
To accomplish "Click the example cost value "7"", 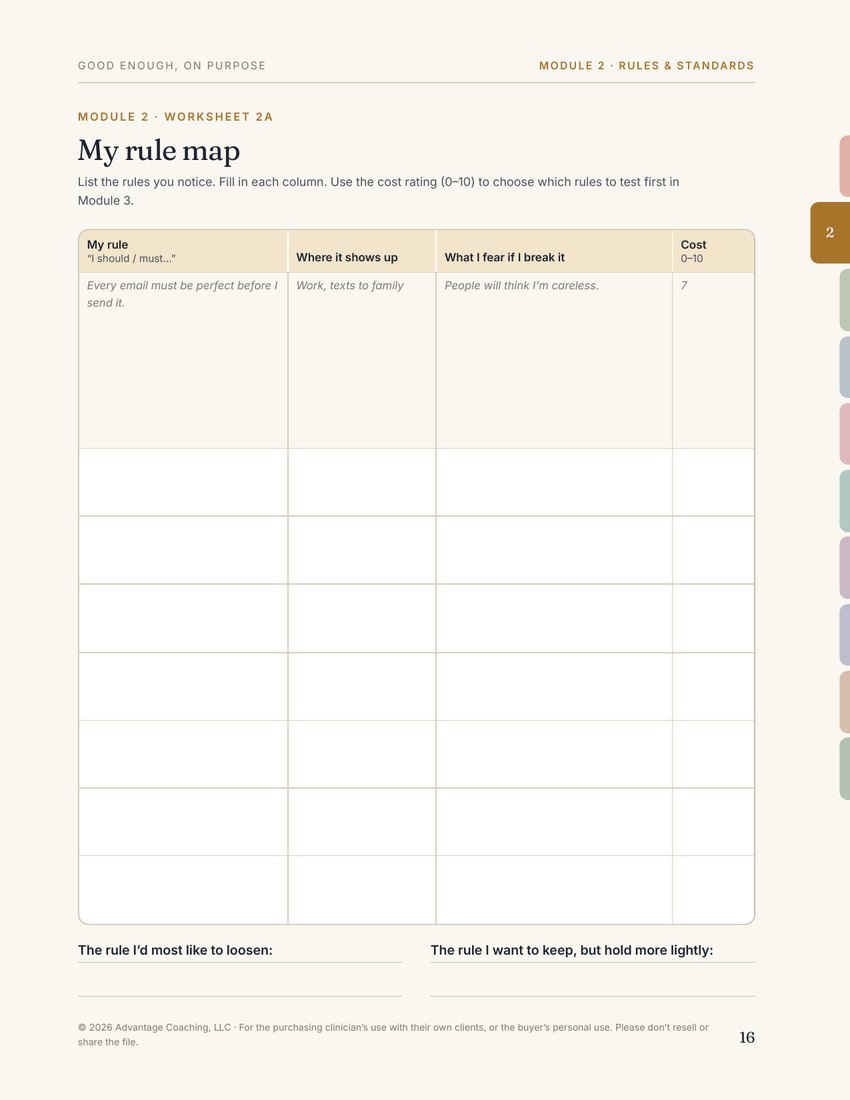I will pyautogui.click(x=684, y=286).
